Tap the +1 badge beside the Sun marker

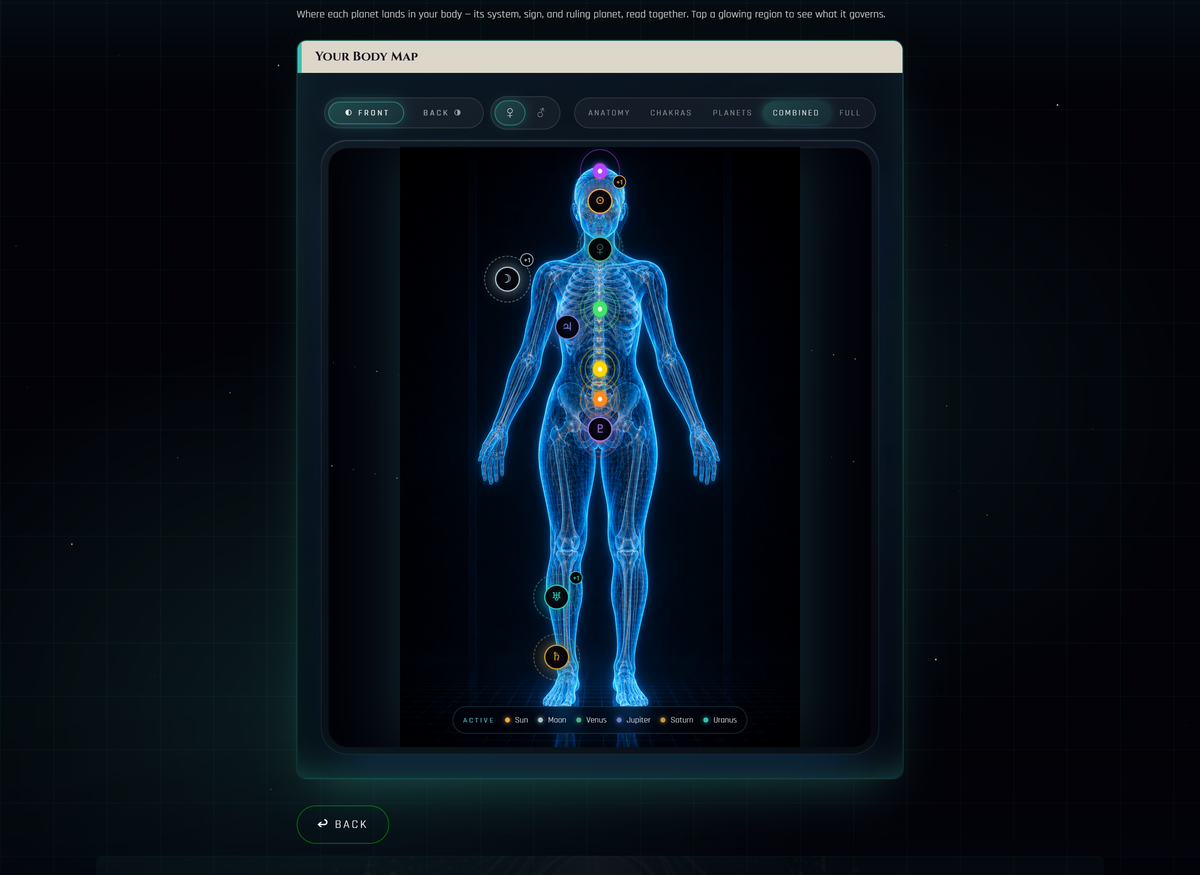coord(619,182)
